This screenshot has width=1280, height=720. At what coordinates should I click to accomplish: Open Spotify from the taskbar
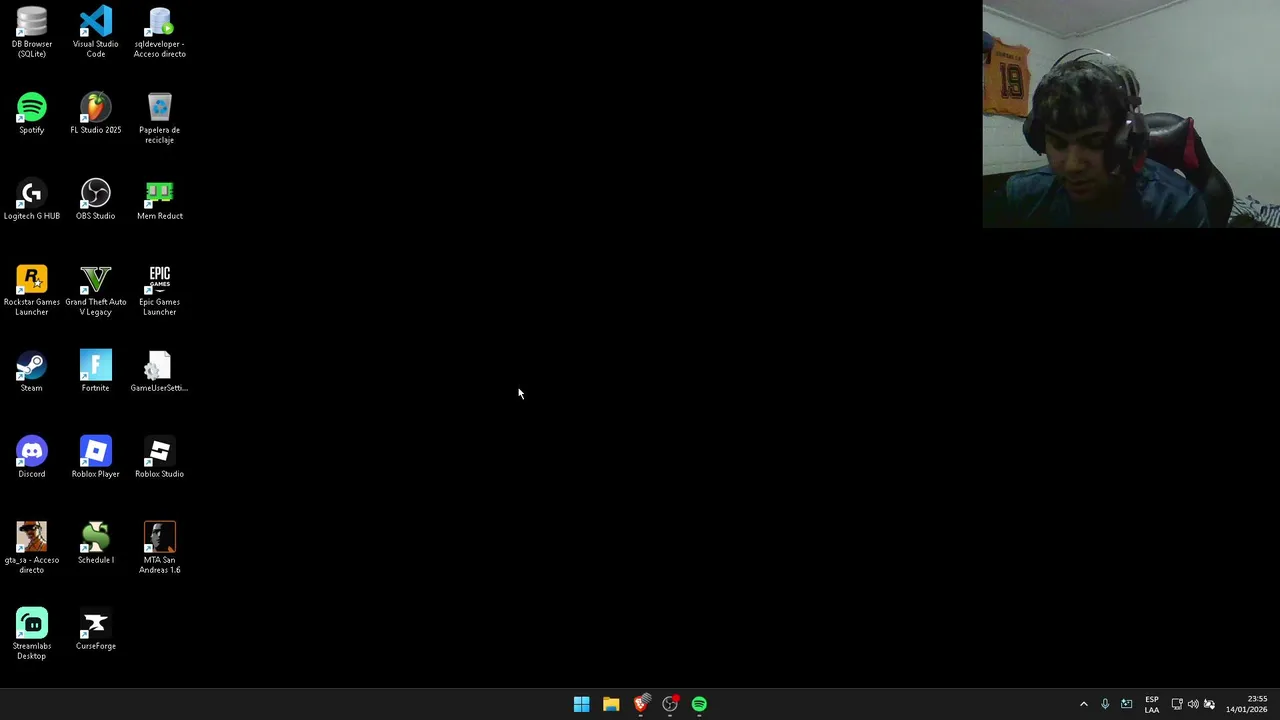pos(699,704)
